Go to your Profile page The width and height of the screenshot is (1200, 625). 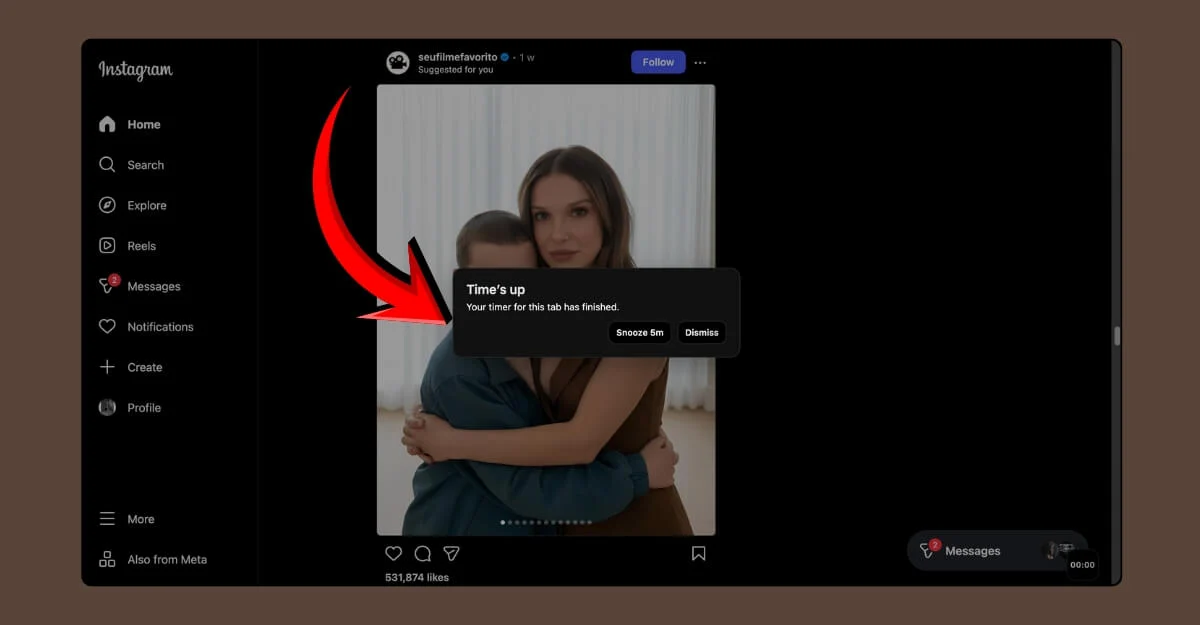tap(144, 407)
